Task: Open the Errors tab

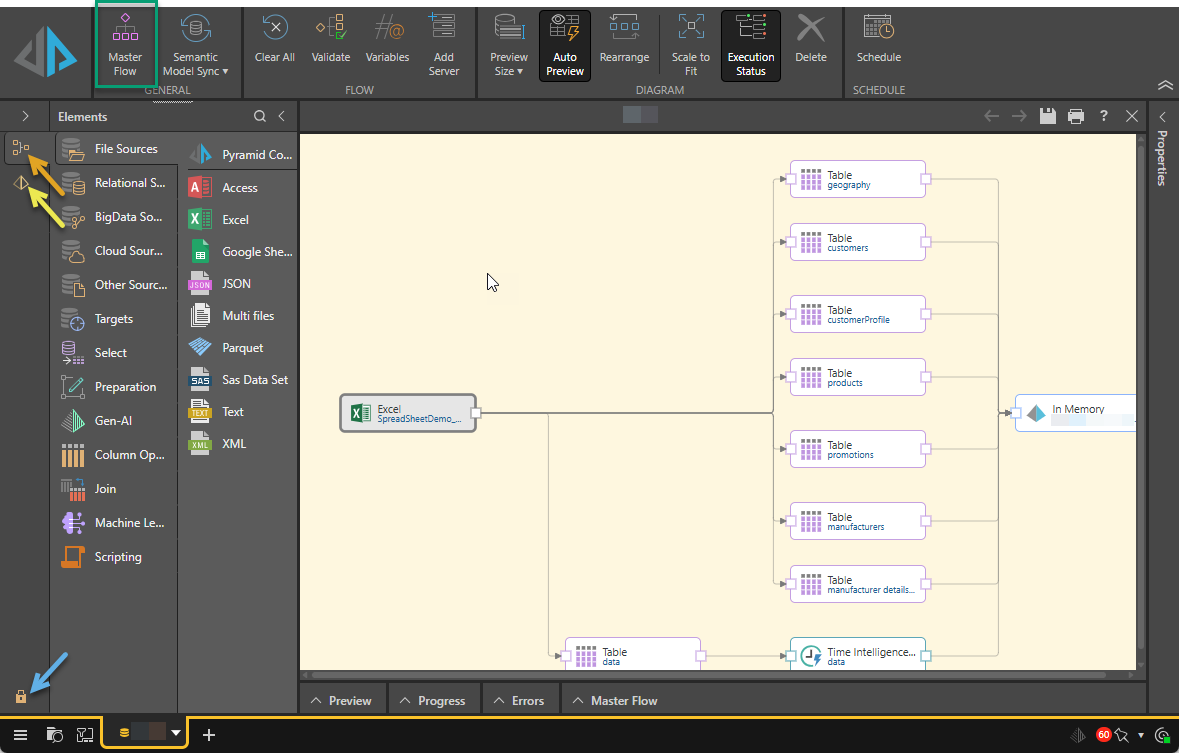Action: [x=518, y=700]
